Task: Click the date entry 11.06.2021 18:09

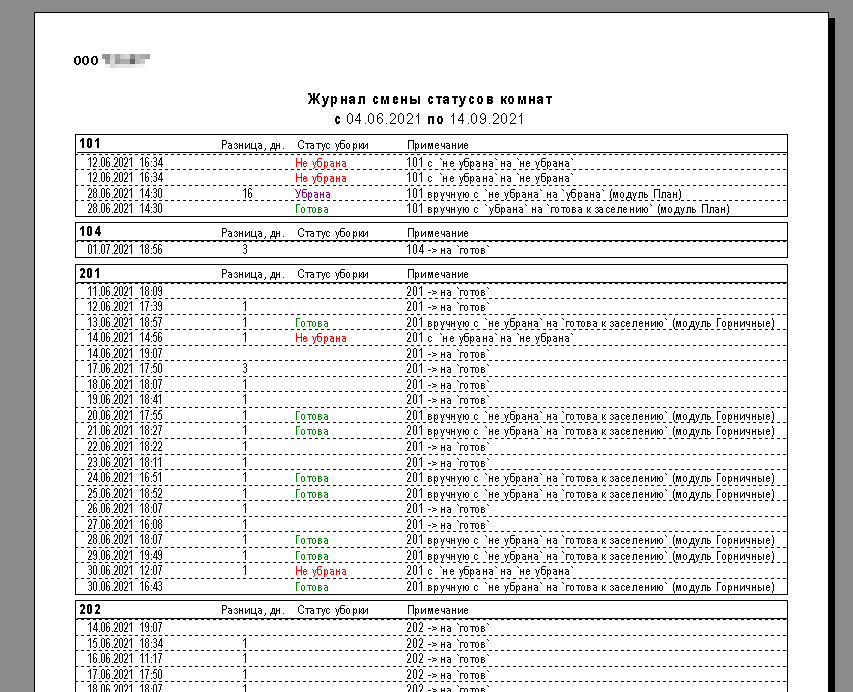Action: pyautogui.click(x=125, y=292)
